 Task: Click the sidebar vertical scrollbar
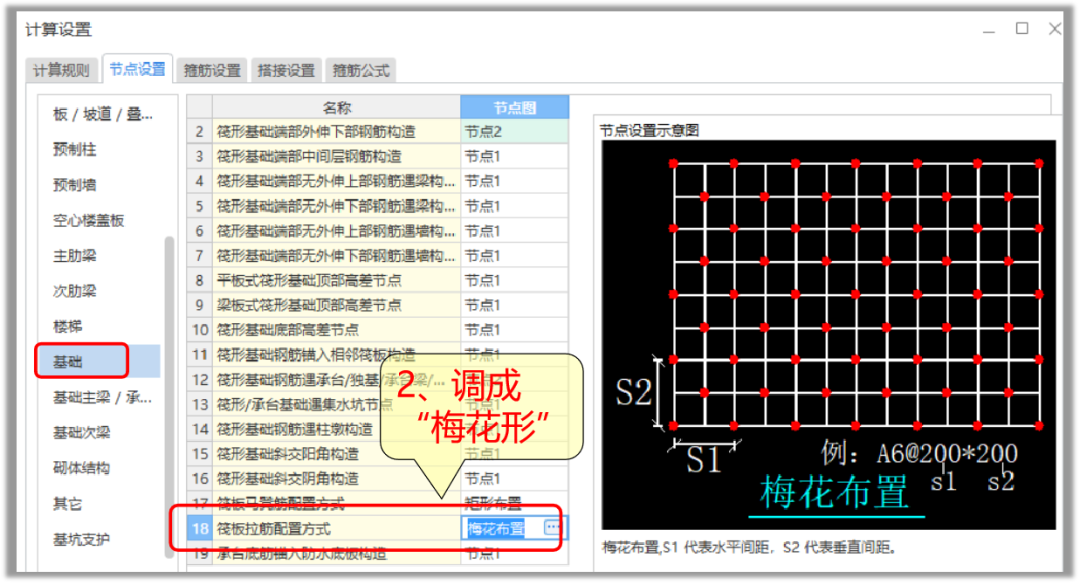pyautogui.click(x=169, y=396)
